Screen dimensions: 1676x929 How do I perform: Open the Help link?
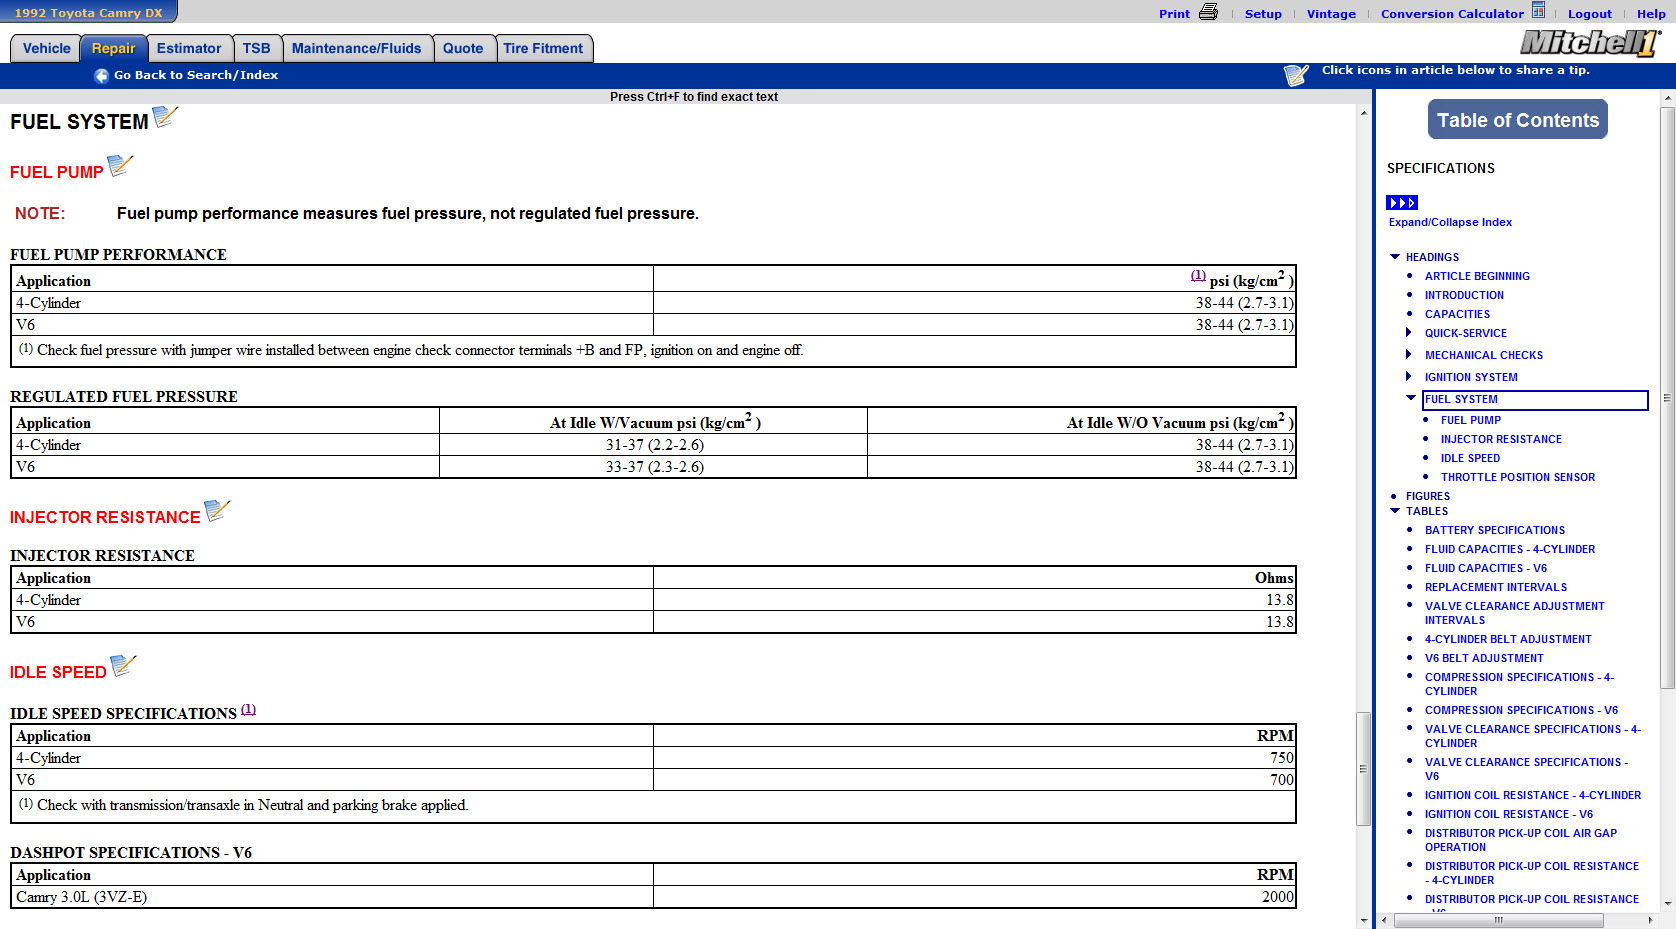pos(1651,14)
